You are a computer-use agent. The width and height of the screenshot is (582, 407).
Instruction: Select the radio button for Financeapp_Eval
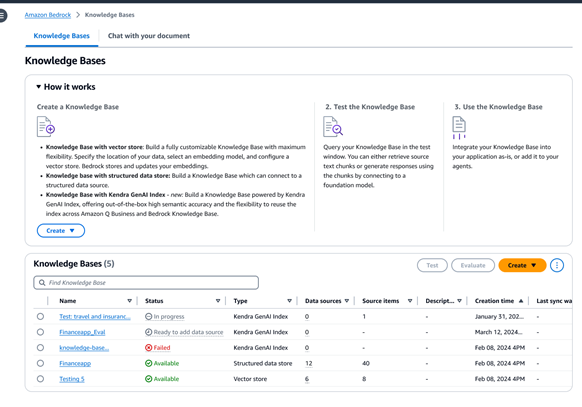(40, 332)
